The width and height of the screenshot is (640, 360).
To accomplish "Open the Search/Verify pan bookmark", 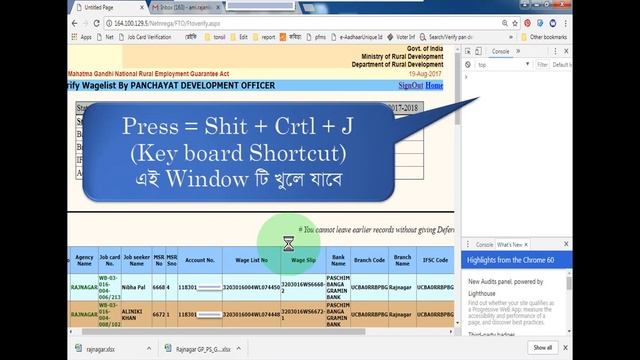I will 446,37.
